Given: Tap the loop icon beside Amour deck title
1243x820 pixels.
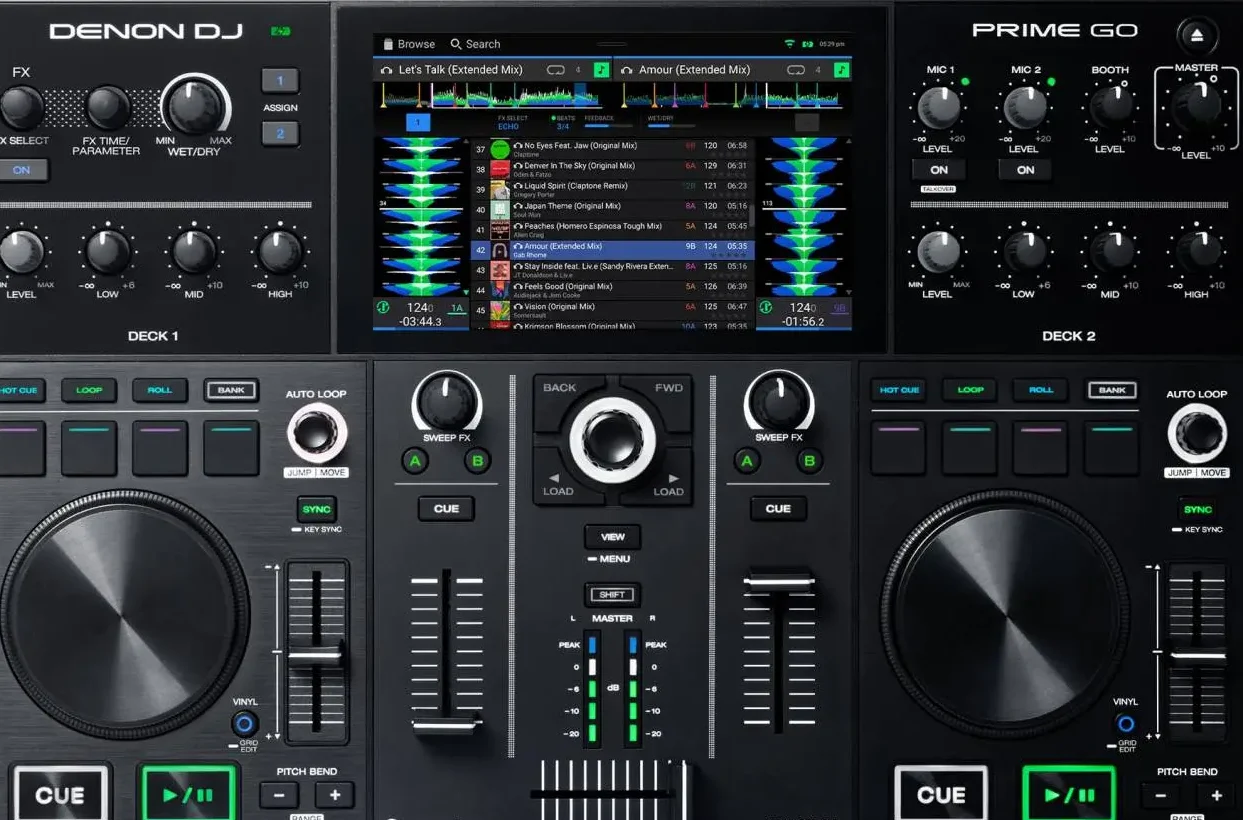Looking at the screenshot, I should [796, 70].
